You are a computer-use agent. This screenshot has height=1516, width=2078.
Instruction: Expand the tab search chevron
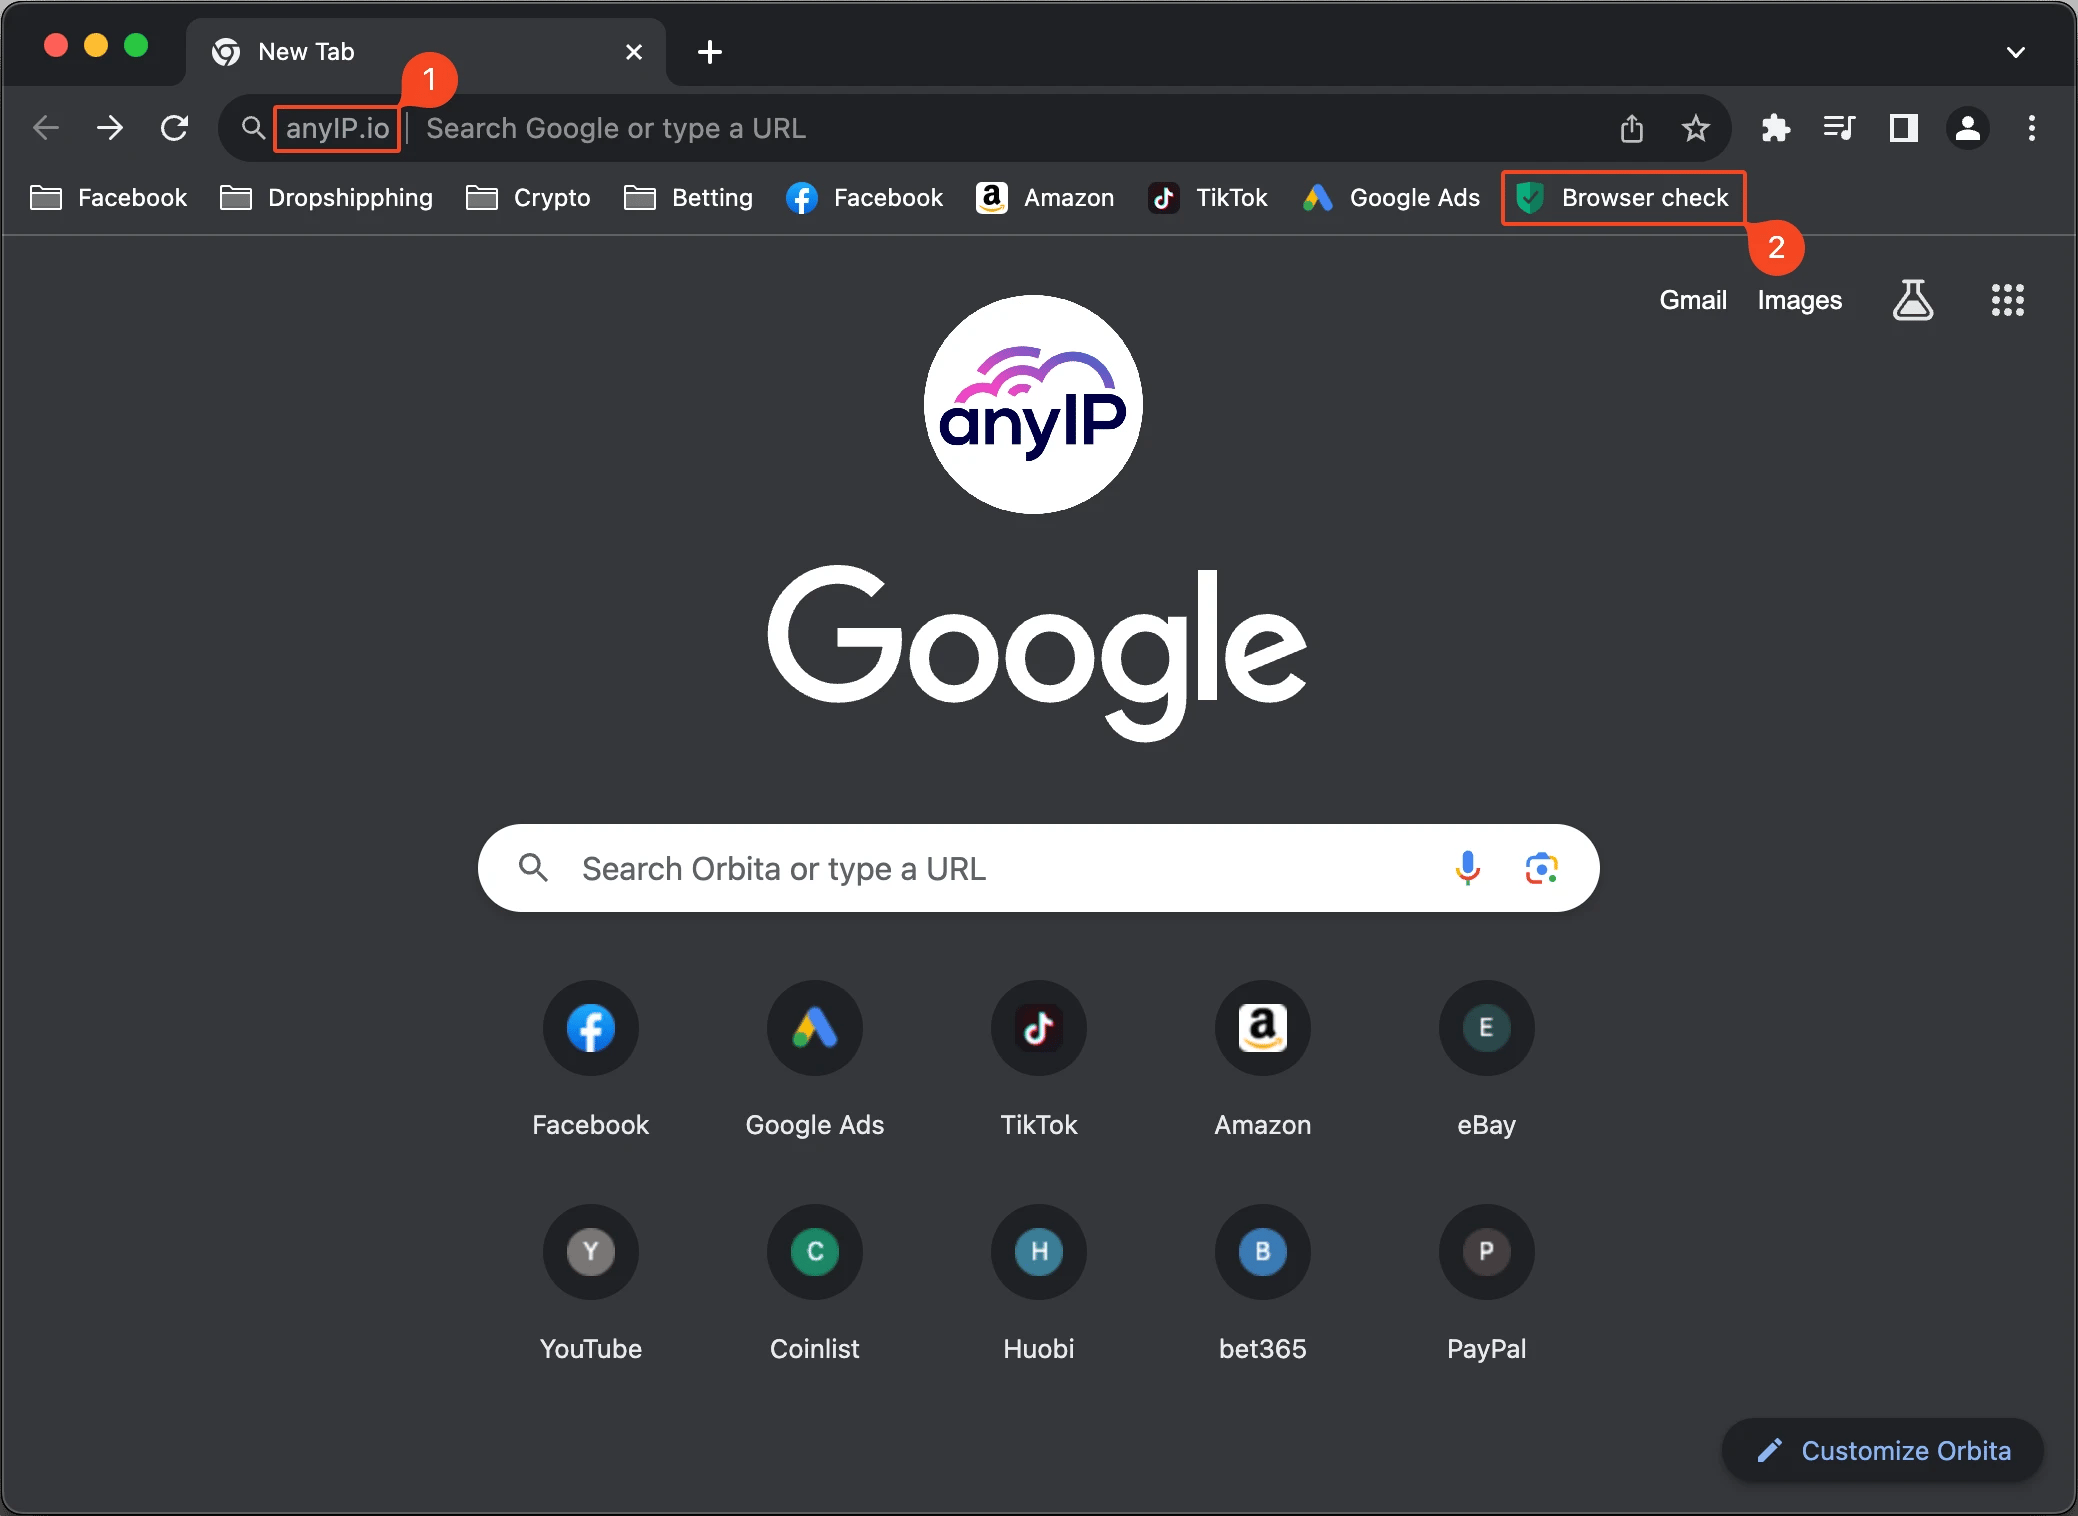(2017, 52)
